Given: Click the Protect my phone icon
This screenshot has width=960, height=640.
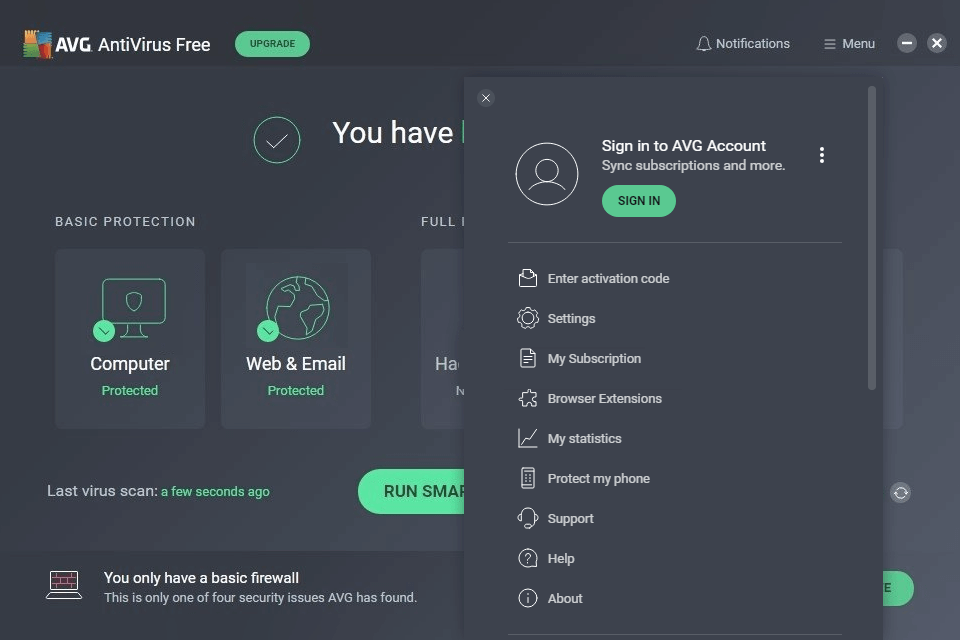Looking at the screenshot, I should pyautogui.click(x=528, y=478).
